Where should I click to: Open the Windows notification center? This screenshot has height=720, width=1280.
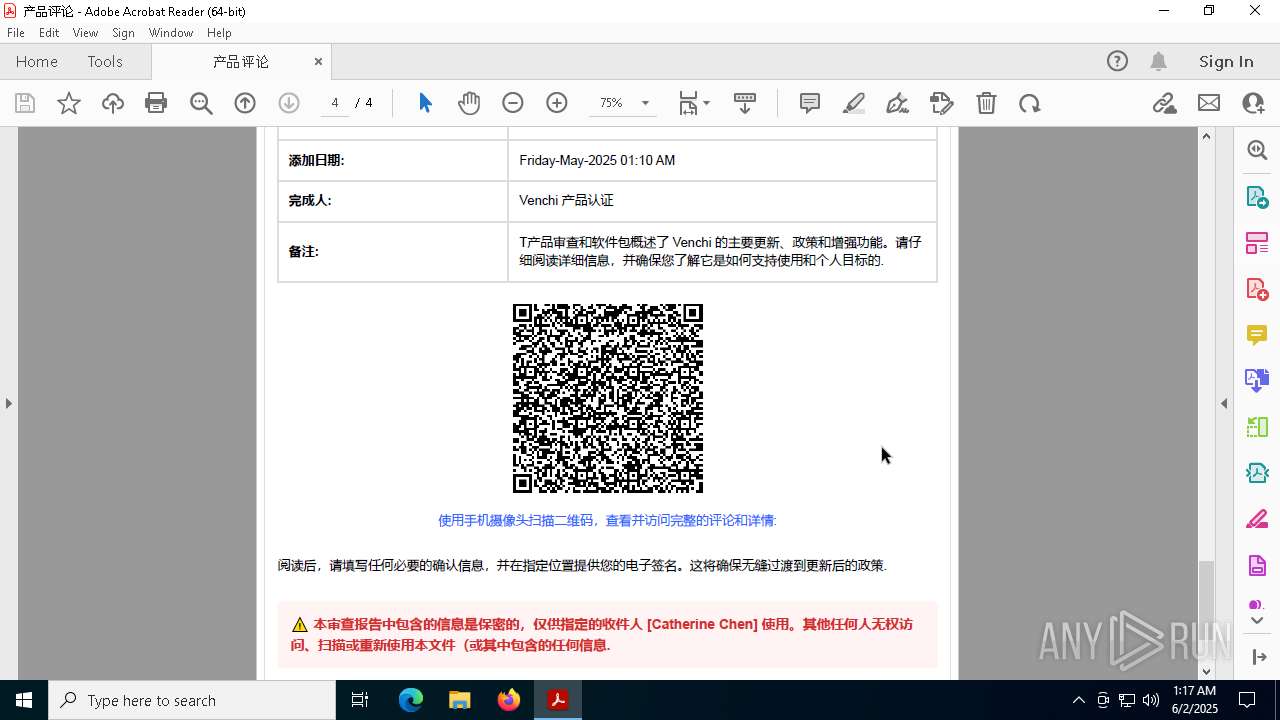tap(1248, 700)
